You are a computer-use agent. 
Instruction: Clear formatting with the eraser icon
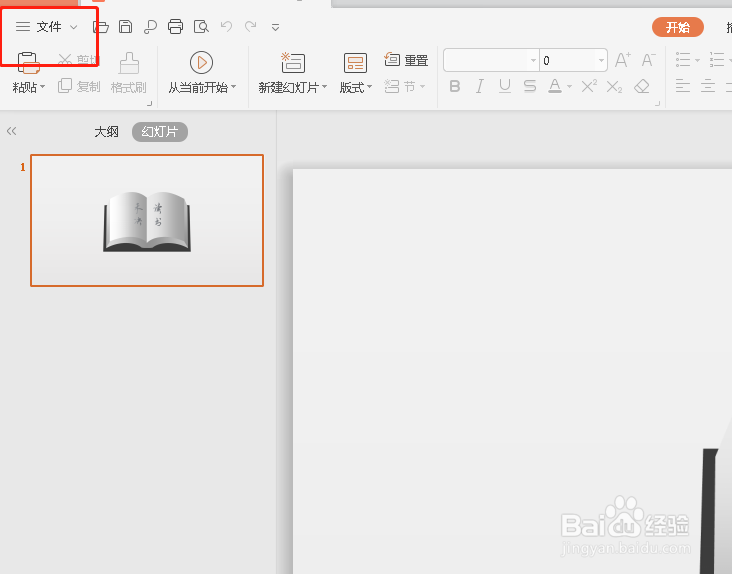[x=642, y=86]
